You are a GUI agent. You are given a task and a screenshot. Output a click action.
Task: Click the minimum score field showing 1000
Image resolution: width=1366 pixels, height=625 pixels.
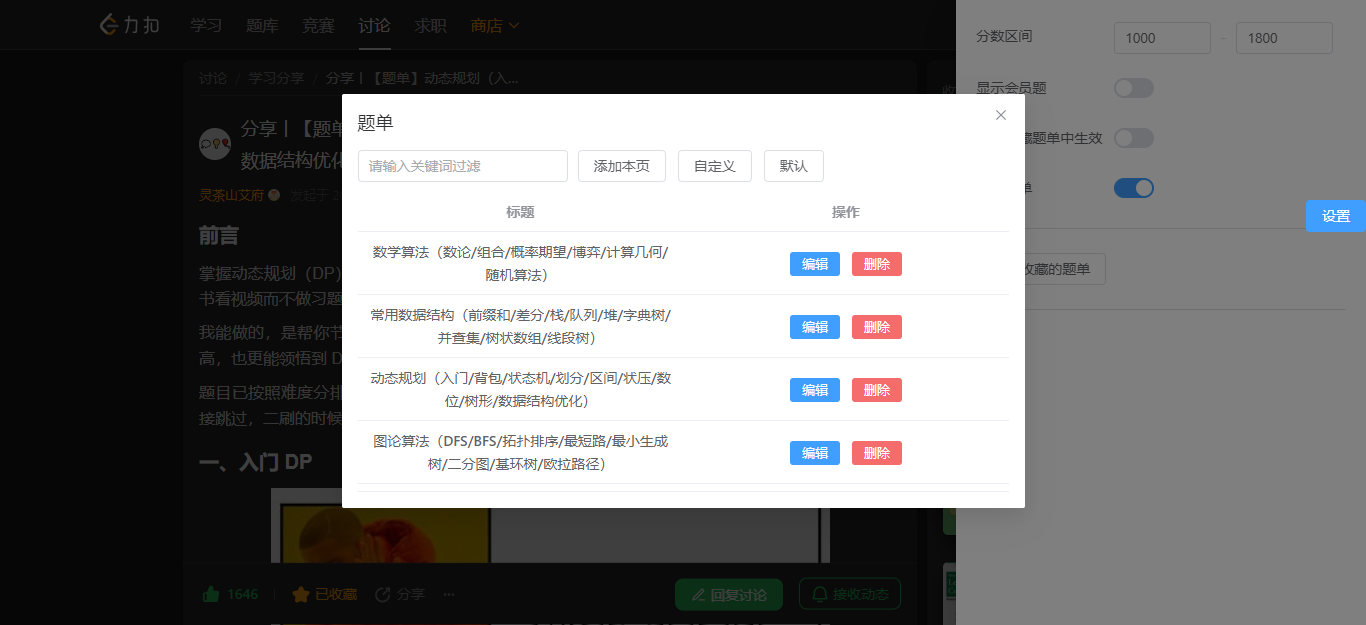(x=1162, y=38)
